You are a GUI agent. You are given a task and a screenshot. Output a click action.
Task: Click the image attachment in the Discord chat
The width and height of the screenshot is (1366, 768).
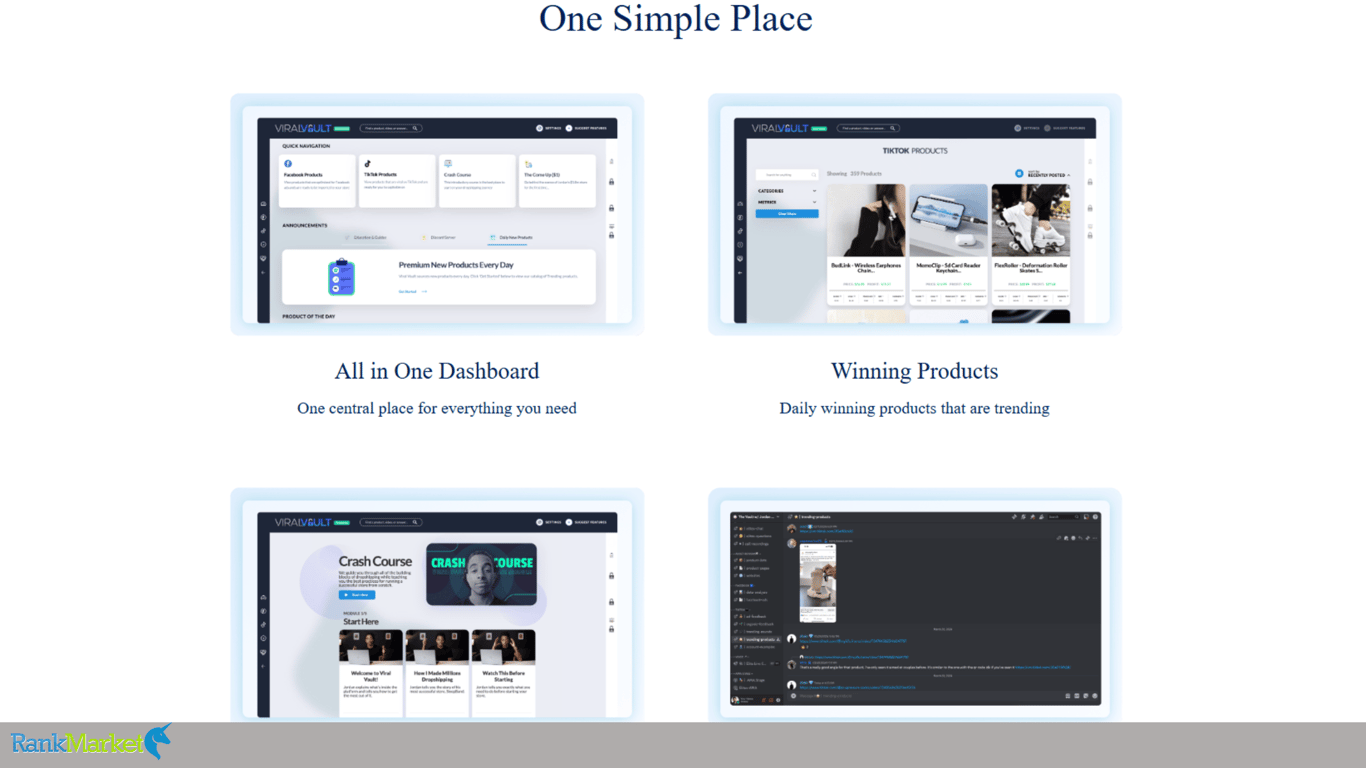pyautogui.click(x=818, y=583)
